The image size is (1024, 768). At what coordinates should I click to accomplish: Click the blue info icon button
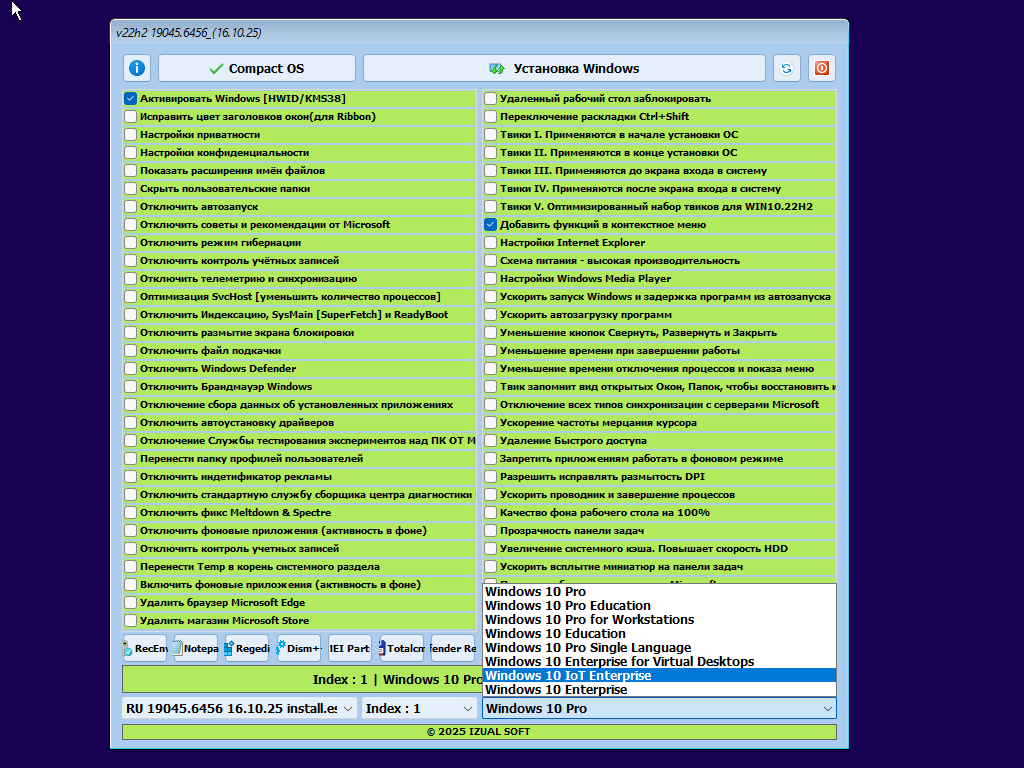(x=137, y=68)
